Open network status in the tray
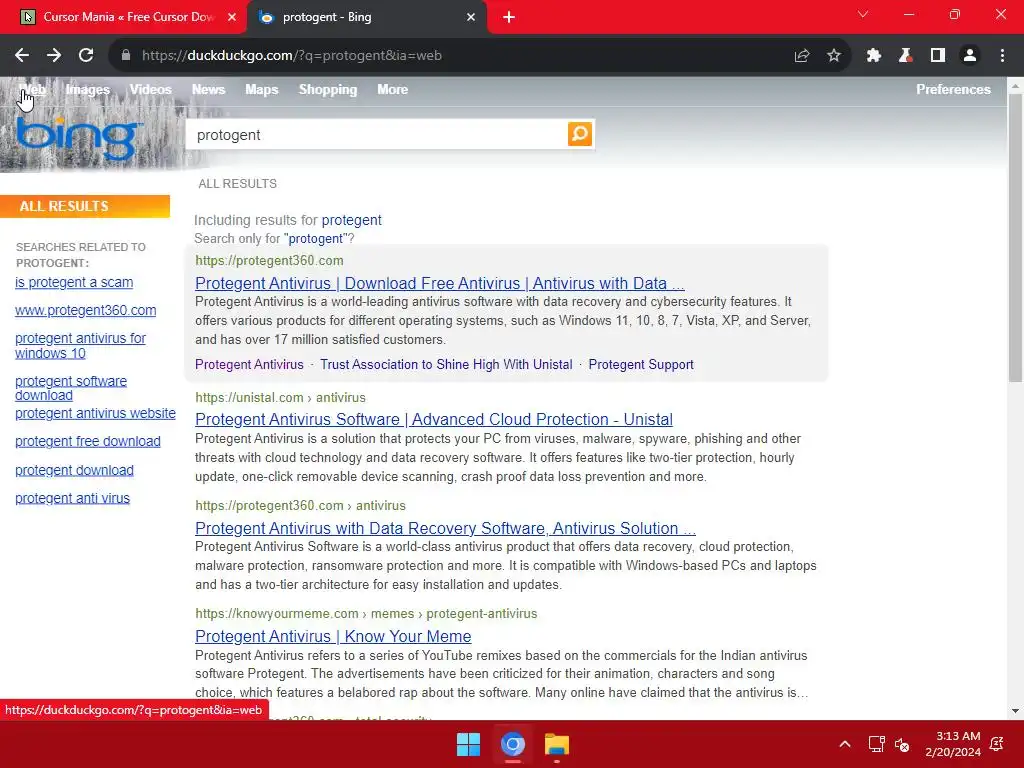 876,744
